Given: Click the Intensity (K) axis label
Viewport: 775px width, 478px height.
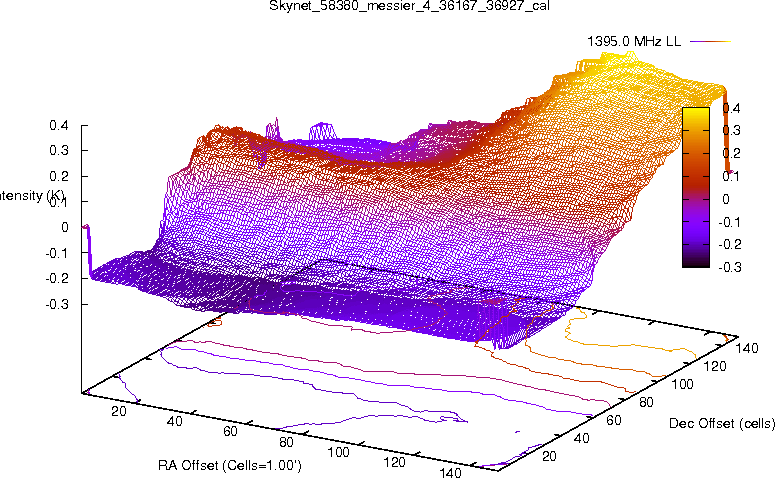Looking at the screenshot, I should [x=32, y=196].
